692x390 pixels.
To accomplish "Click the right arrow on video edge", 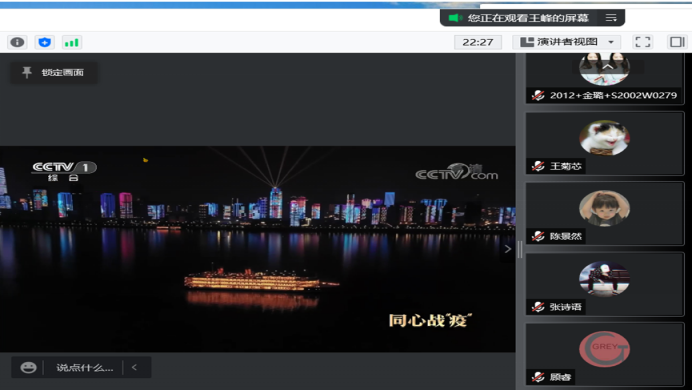I will tap(508, 249).
